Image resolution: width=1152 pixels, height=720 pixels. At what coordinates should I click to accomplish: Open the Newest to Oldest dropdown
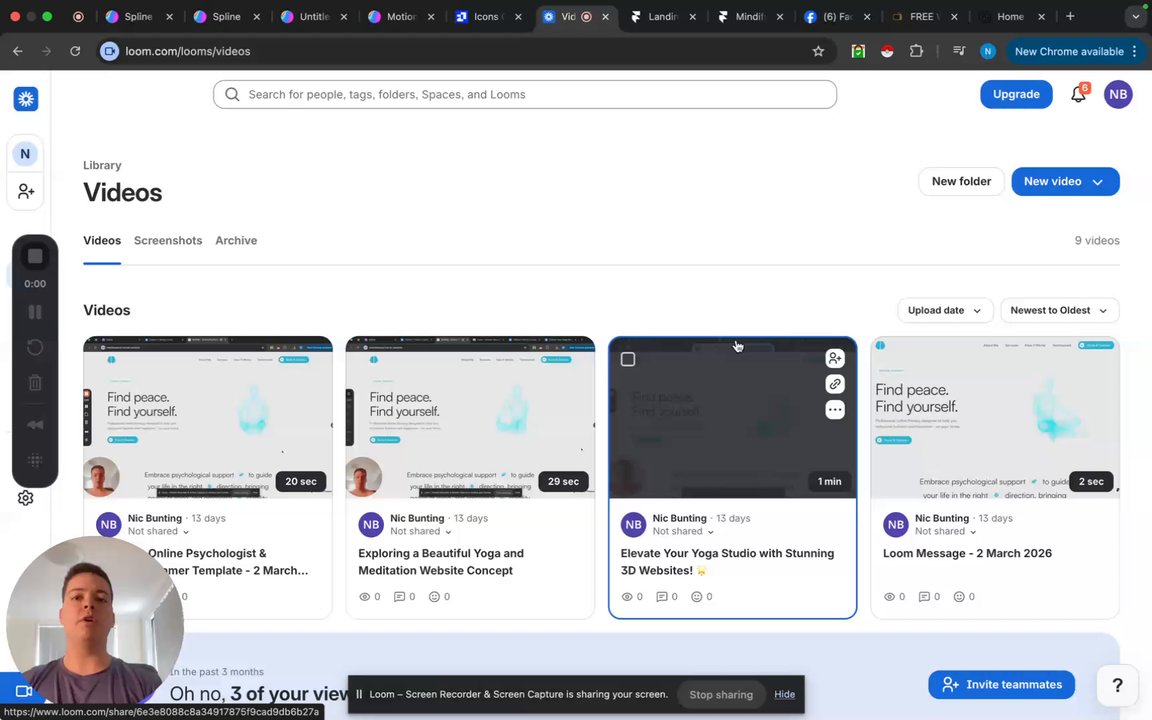[1059, 310]
